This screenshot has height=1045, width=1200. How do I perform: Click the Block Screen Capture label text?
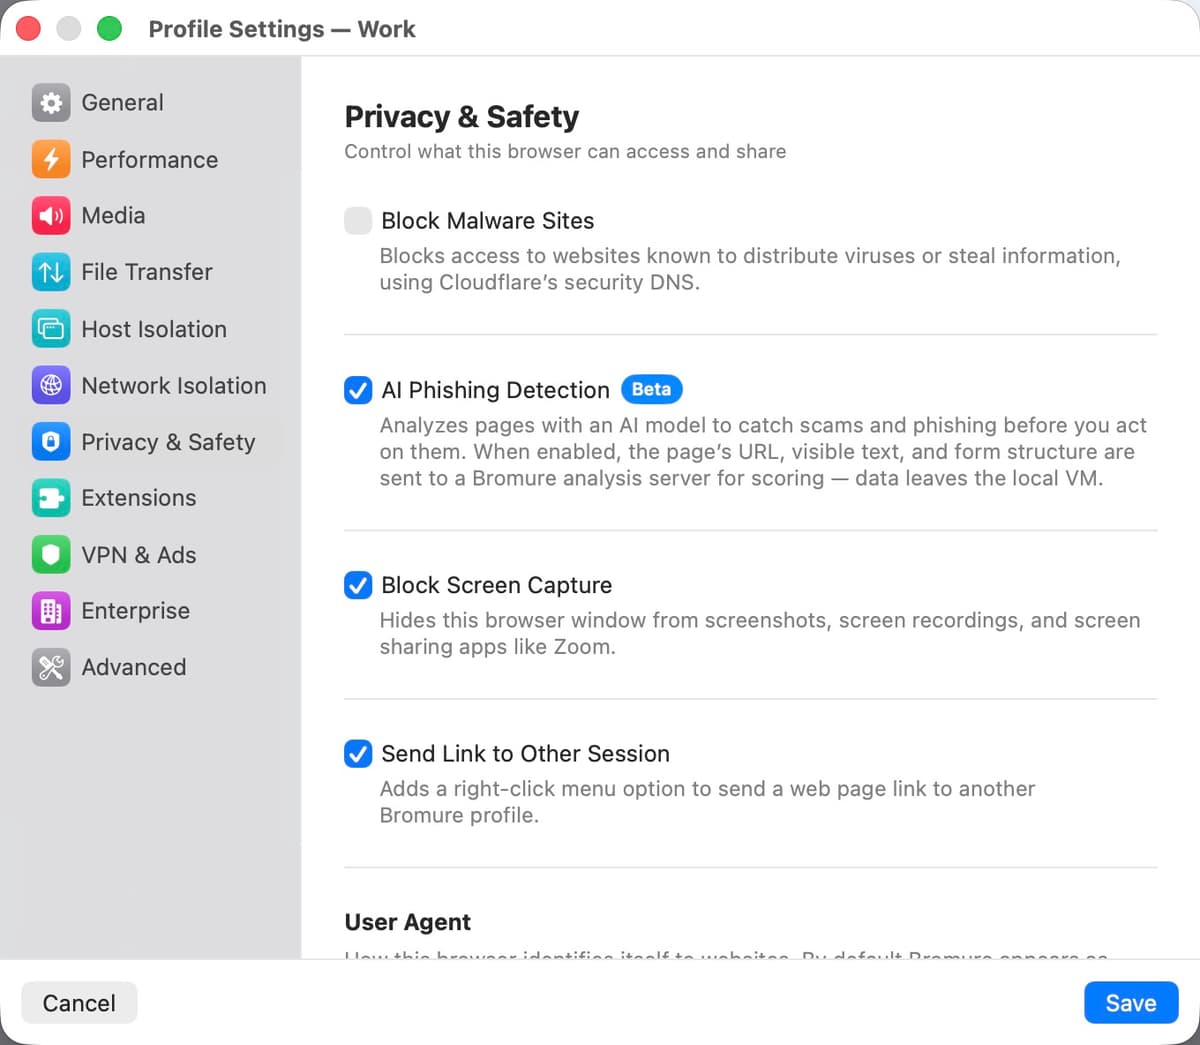pos(497,585)
